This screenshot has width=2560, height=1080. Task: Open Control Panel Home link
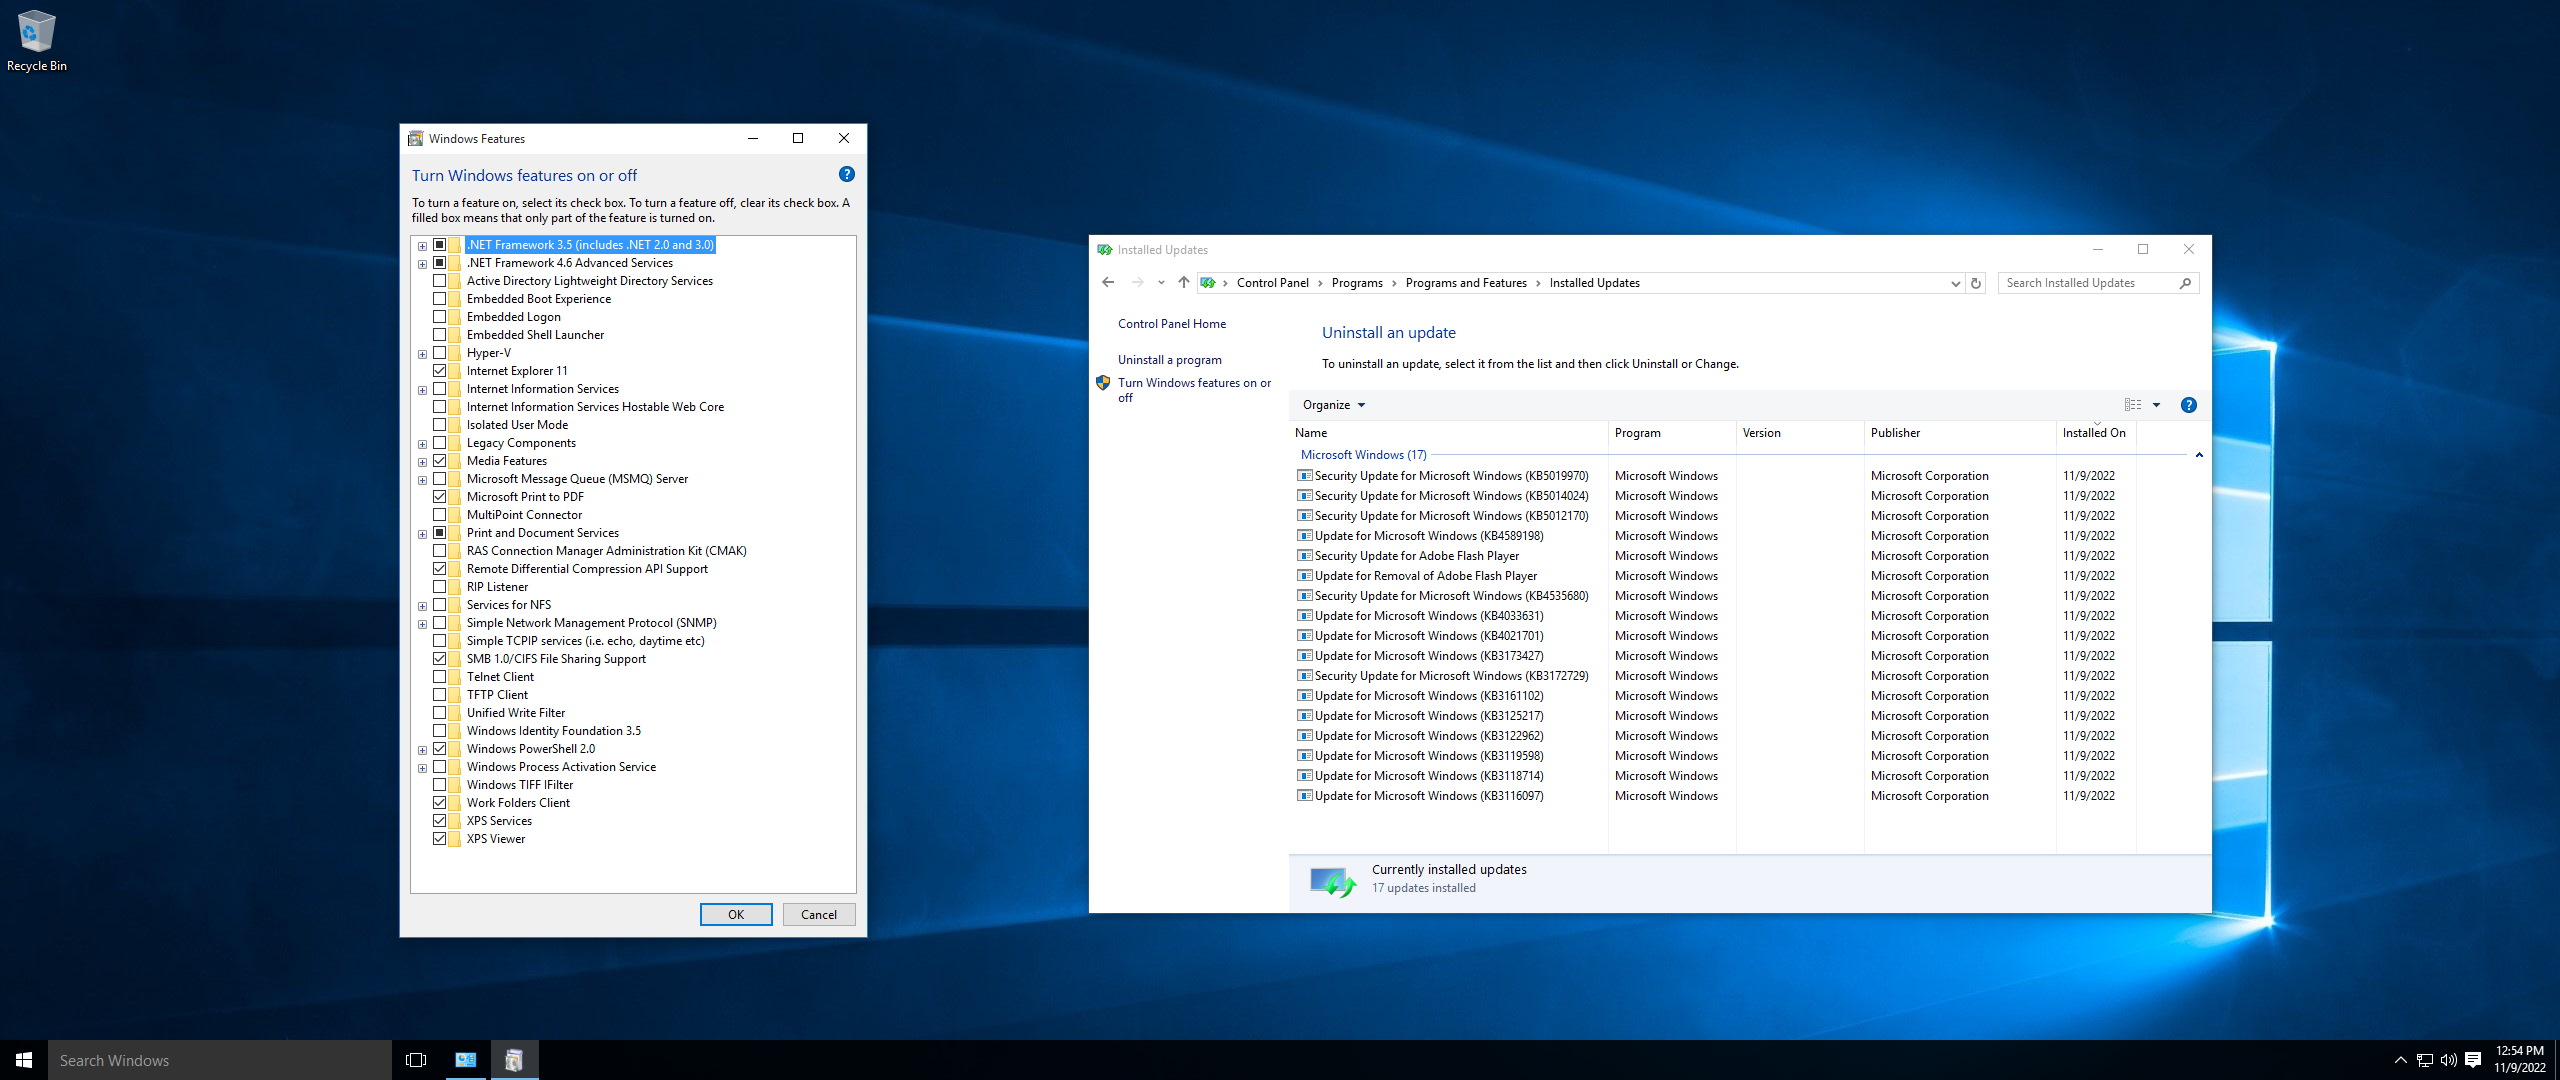pyautogui.click(x=1171, y=324)
